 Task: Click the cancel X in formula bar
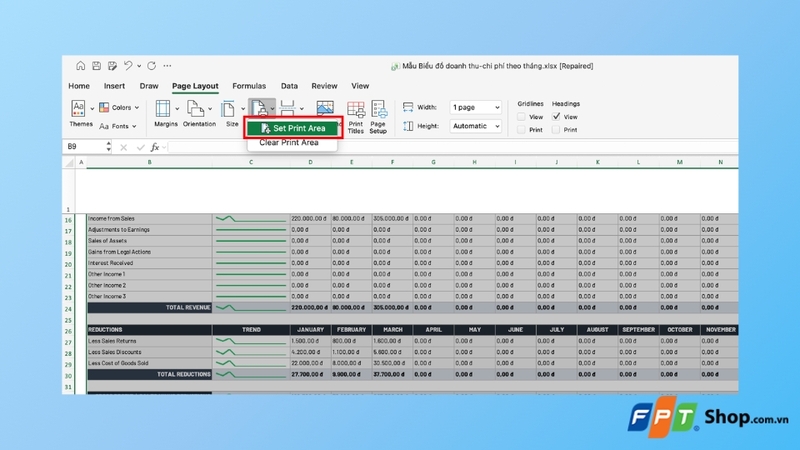(x=123, y=147)
